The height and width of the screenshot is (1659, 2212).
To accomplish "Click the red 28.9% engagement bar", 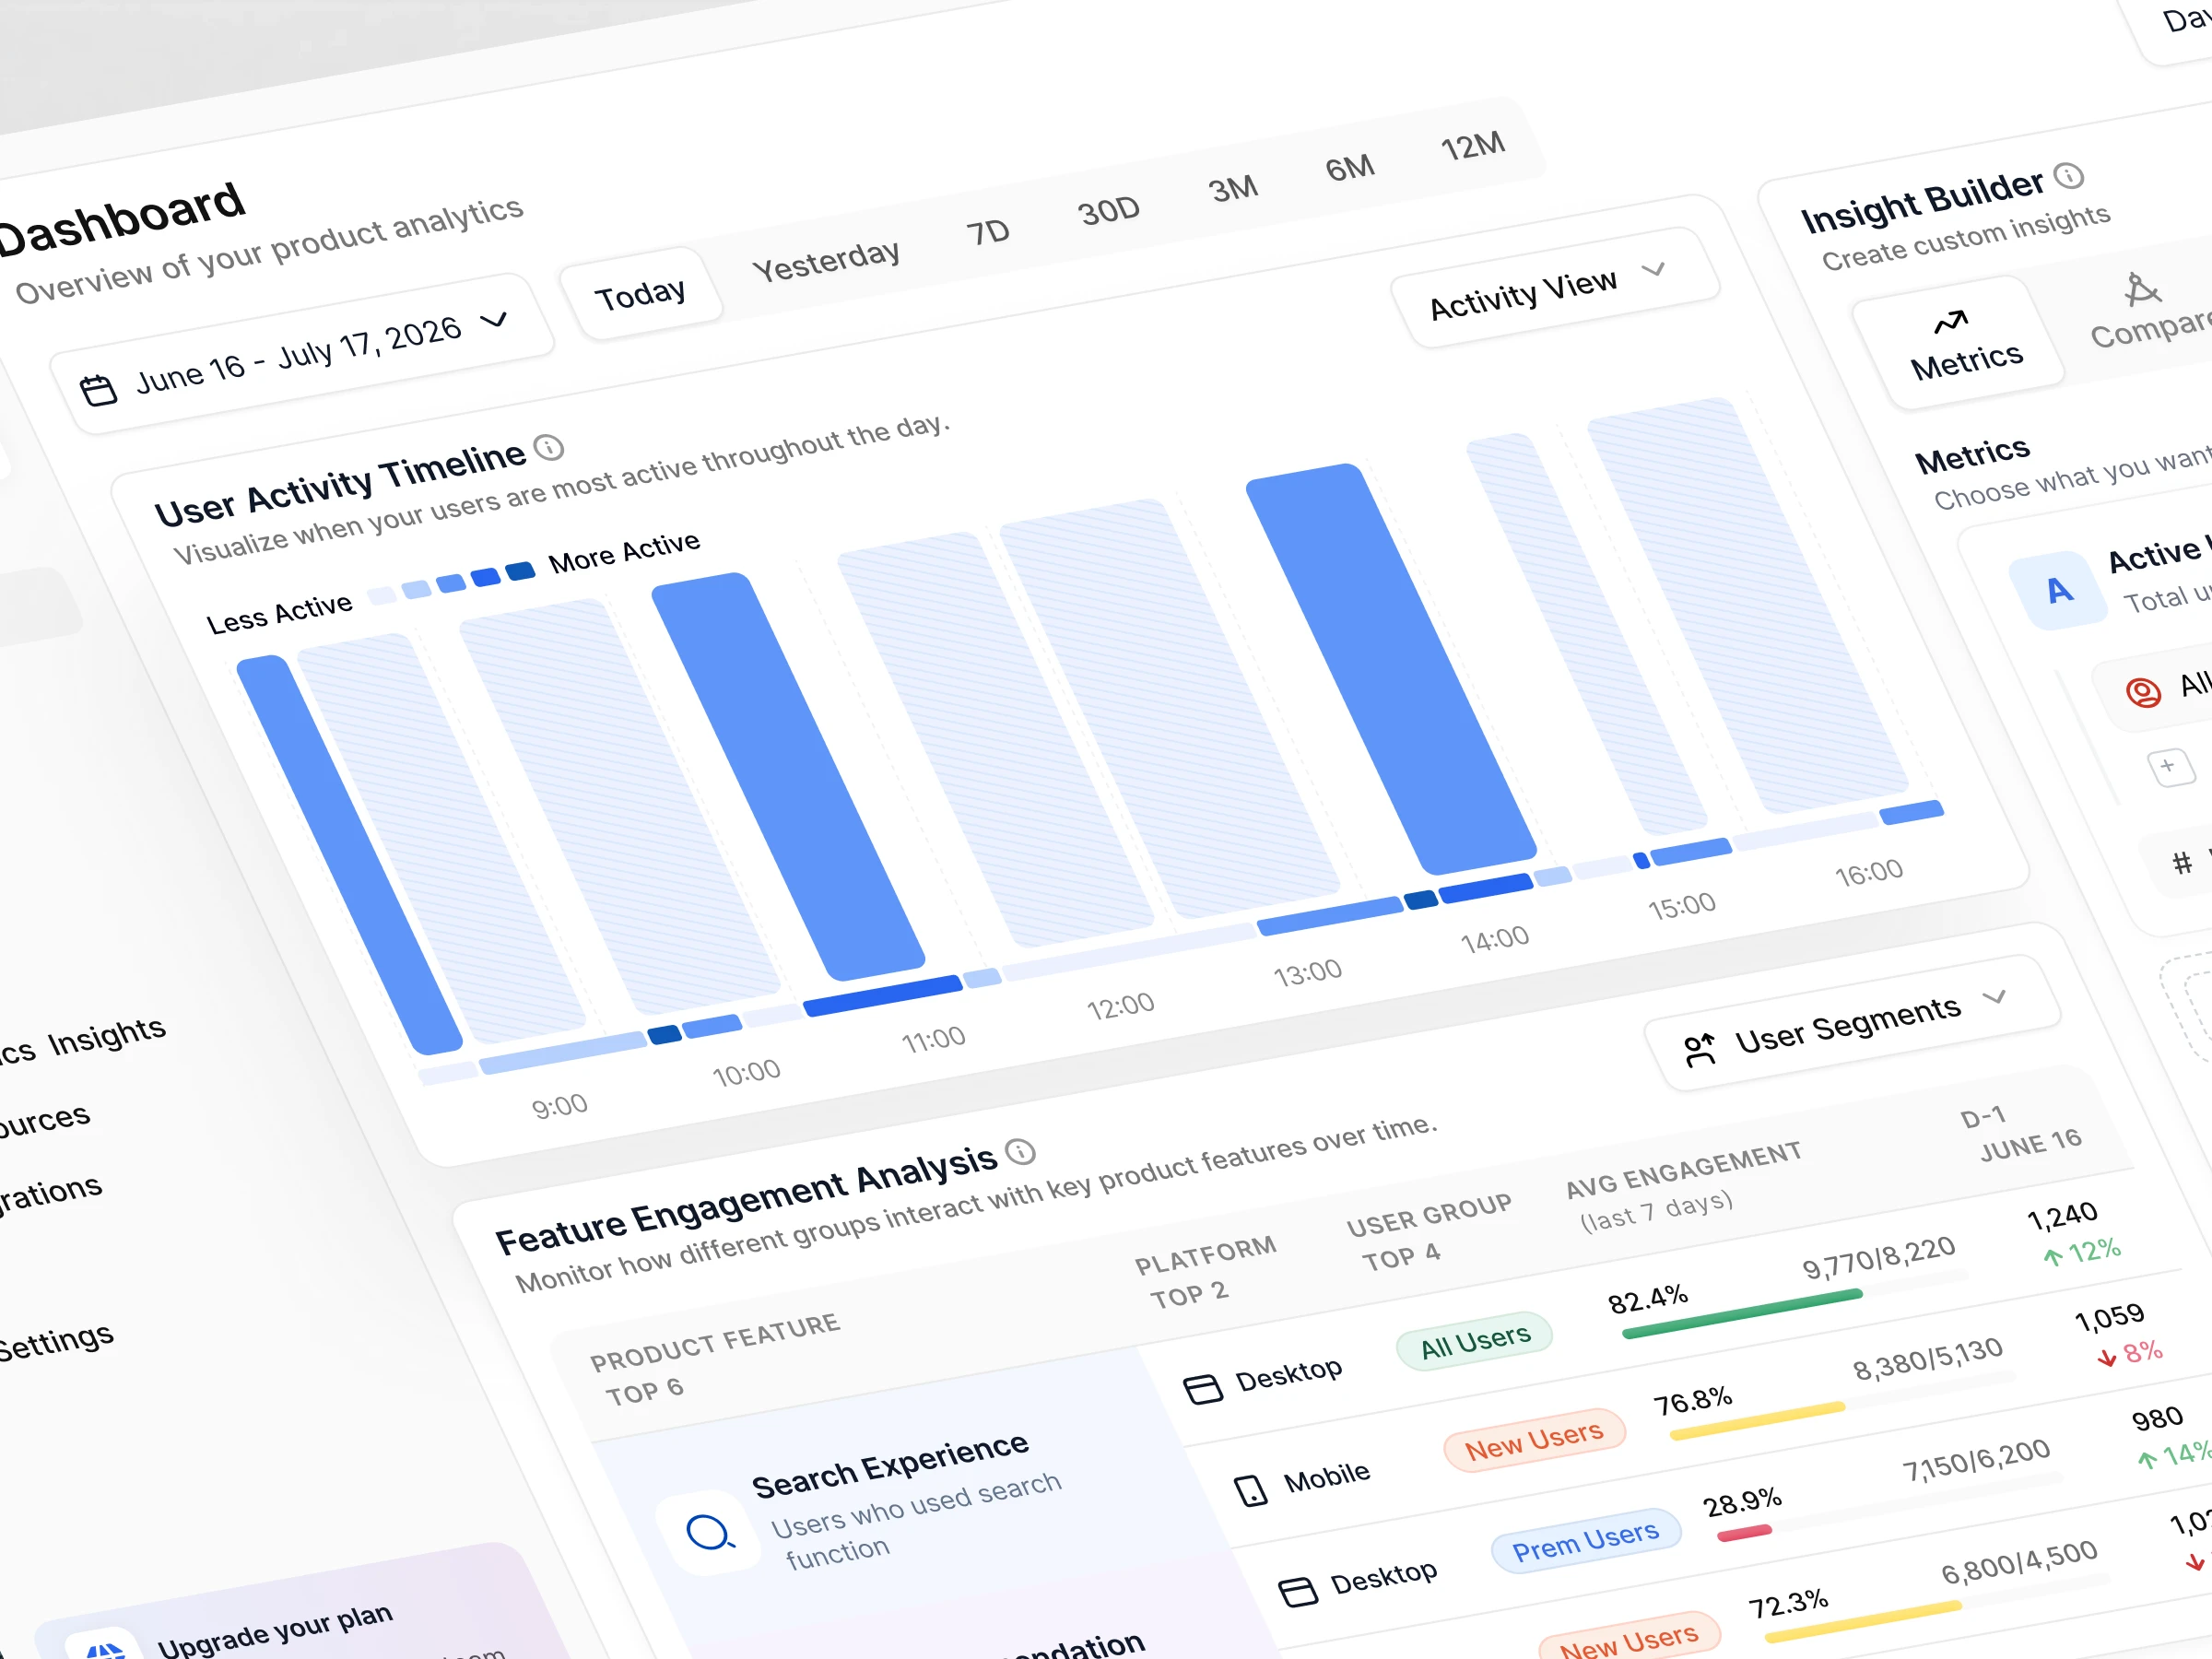I will (x=1744, y=1532).
